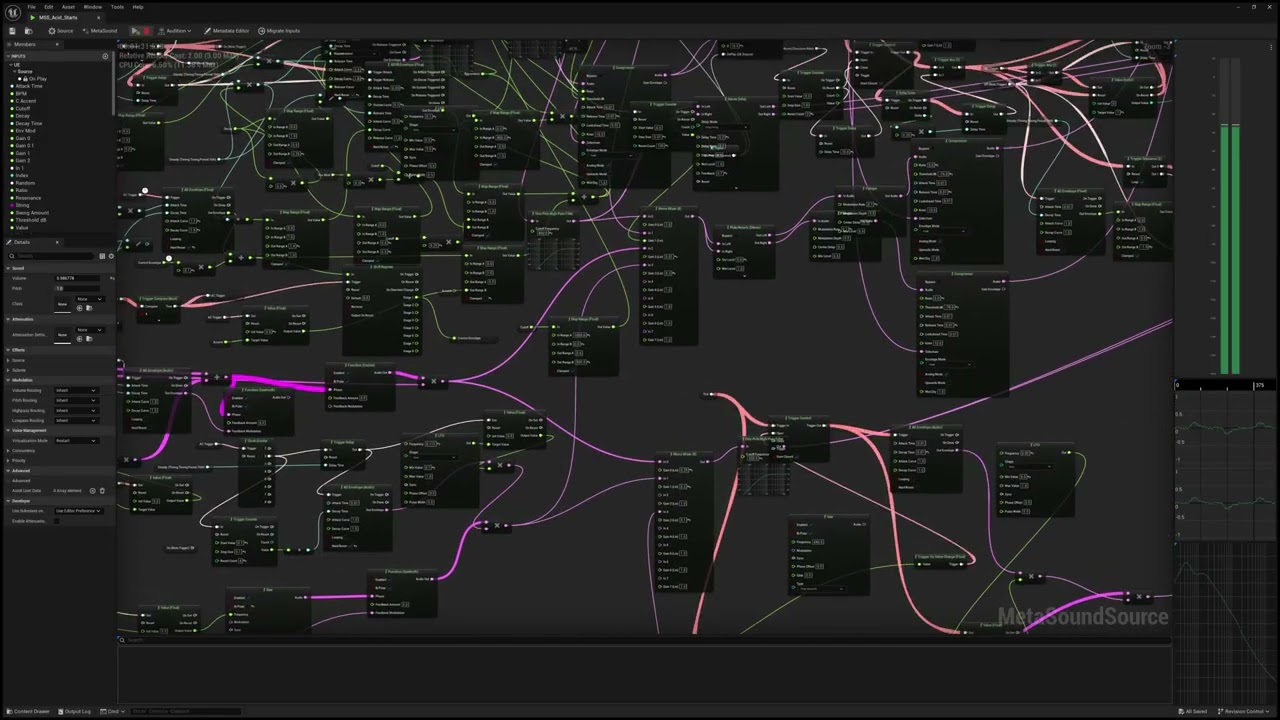
Task: Open the Tools menu
Action: coord(117,7)
